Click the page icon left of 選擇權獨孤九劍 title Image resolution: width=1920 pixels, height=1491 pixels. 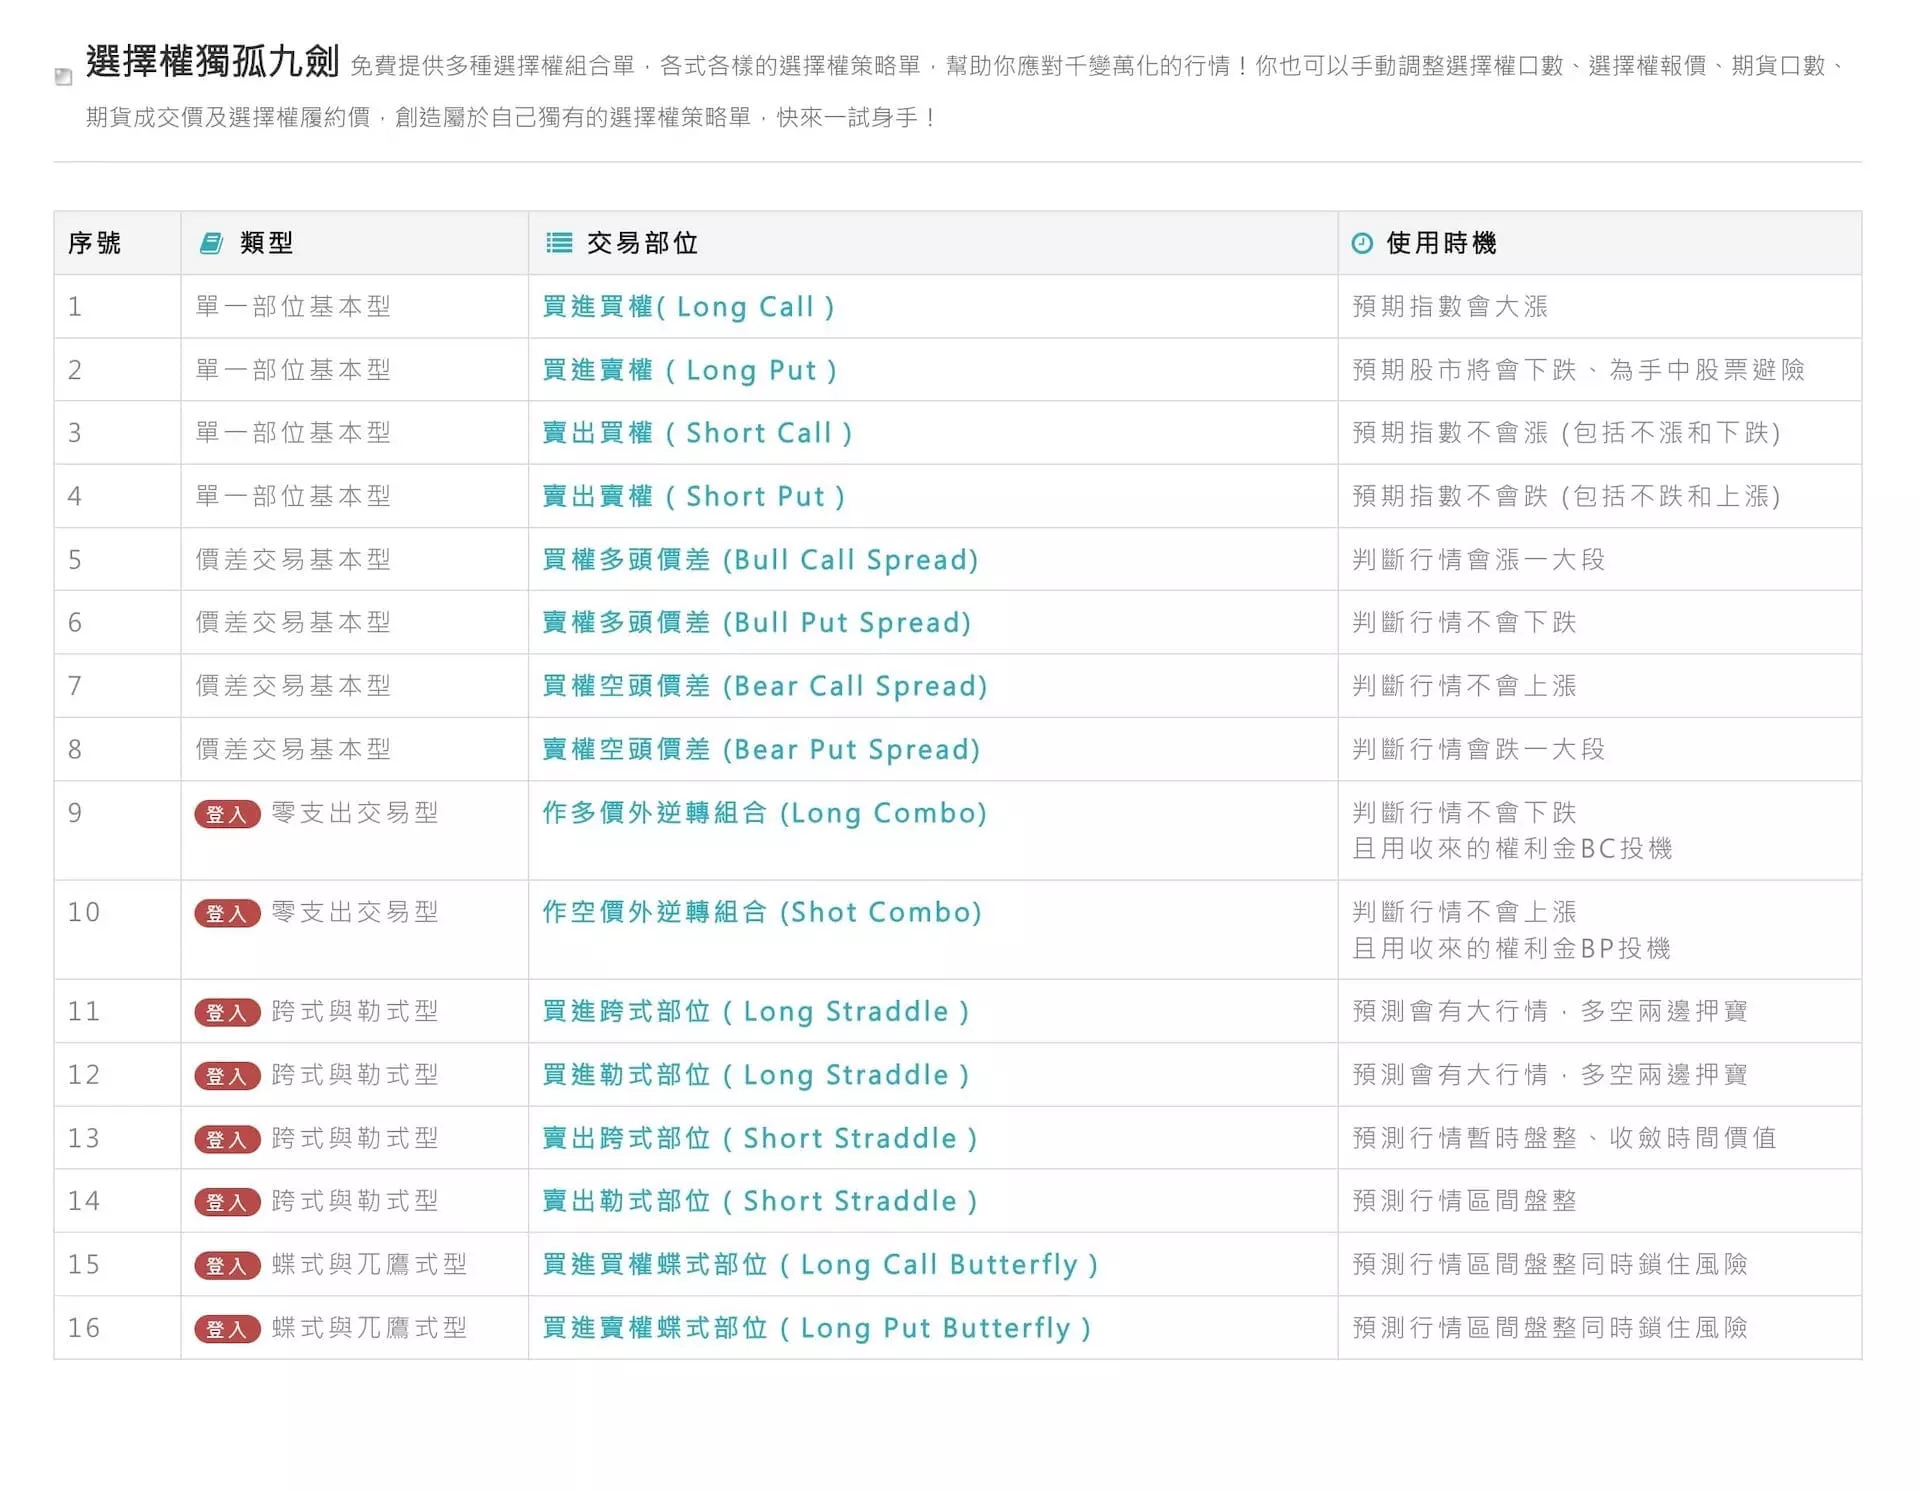(x=63, y=75)
